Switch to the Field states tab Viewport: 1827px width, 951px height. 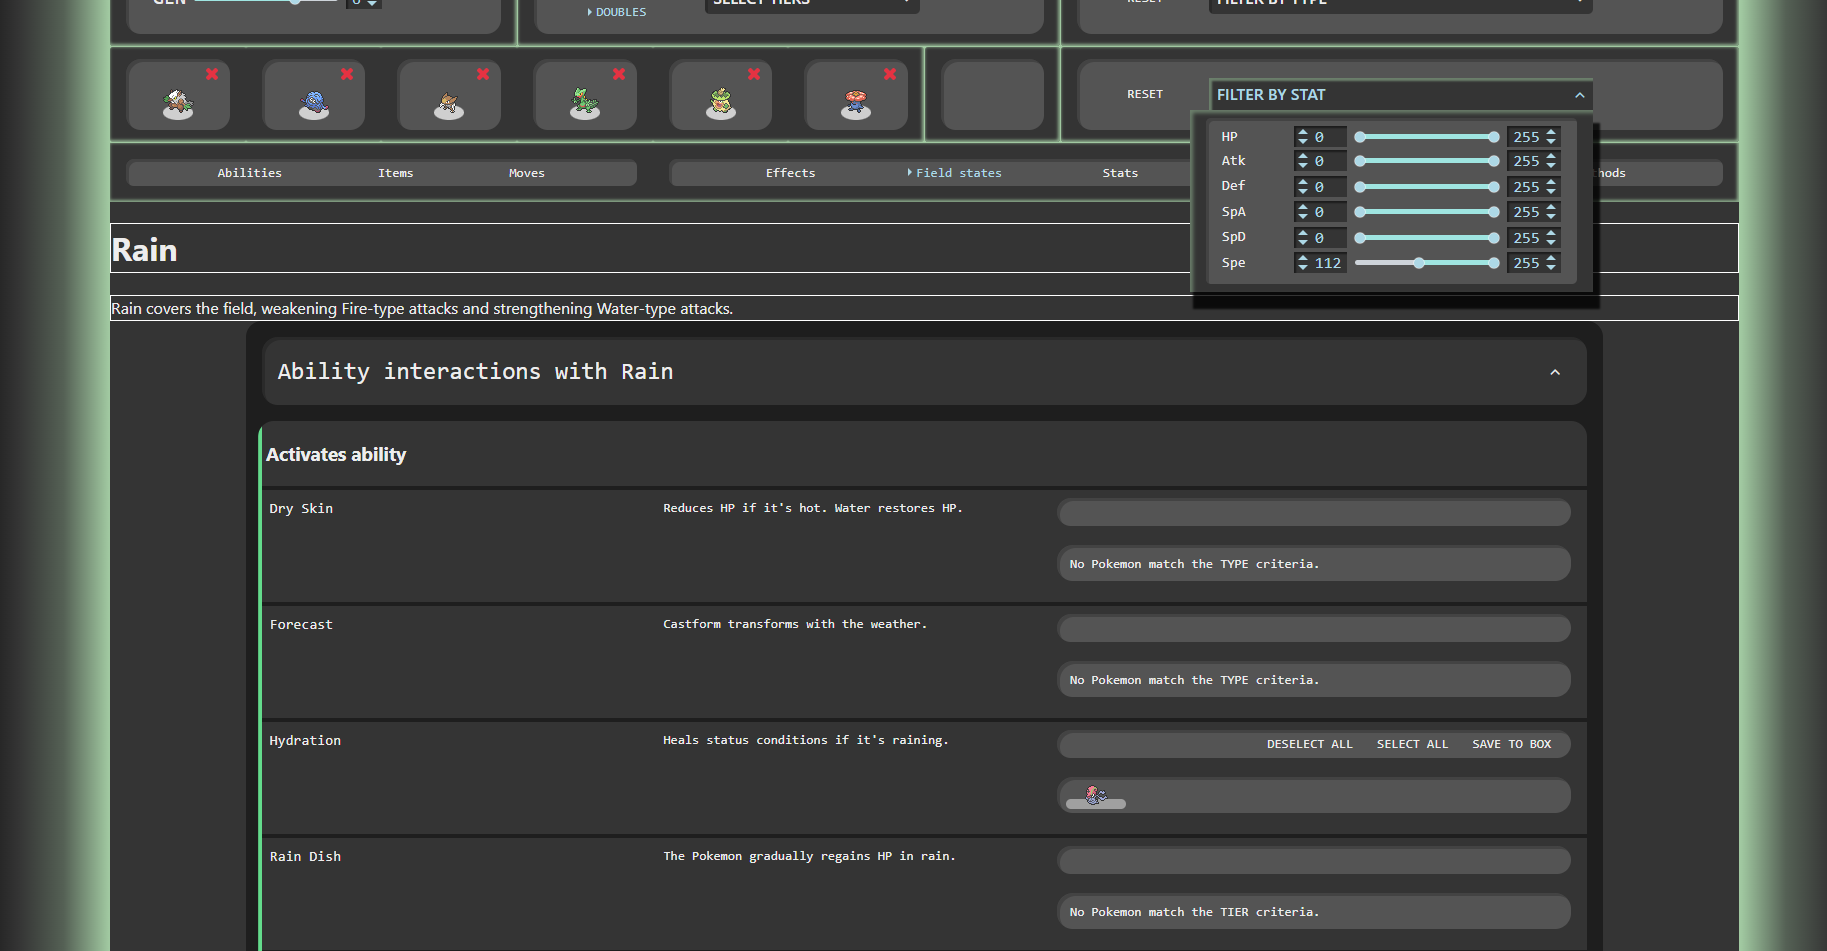[x=957, y=173]
